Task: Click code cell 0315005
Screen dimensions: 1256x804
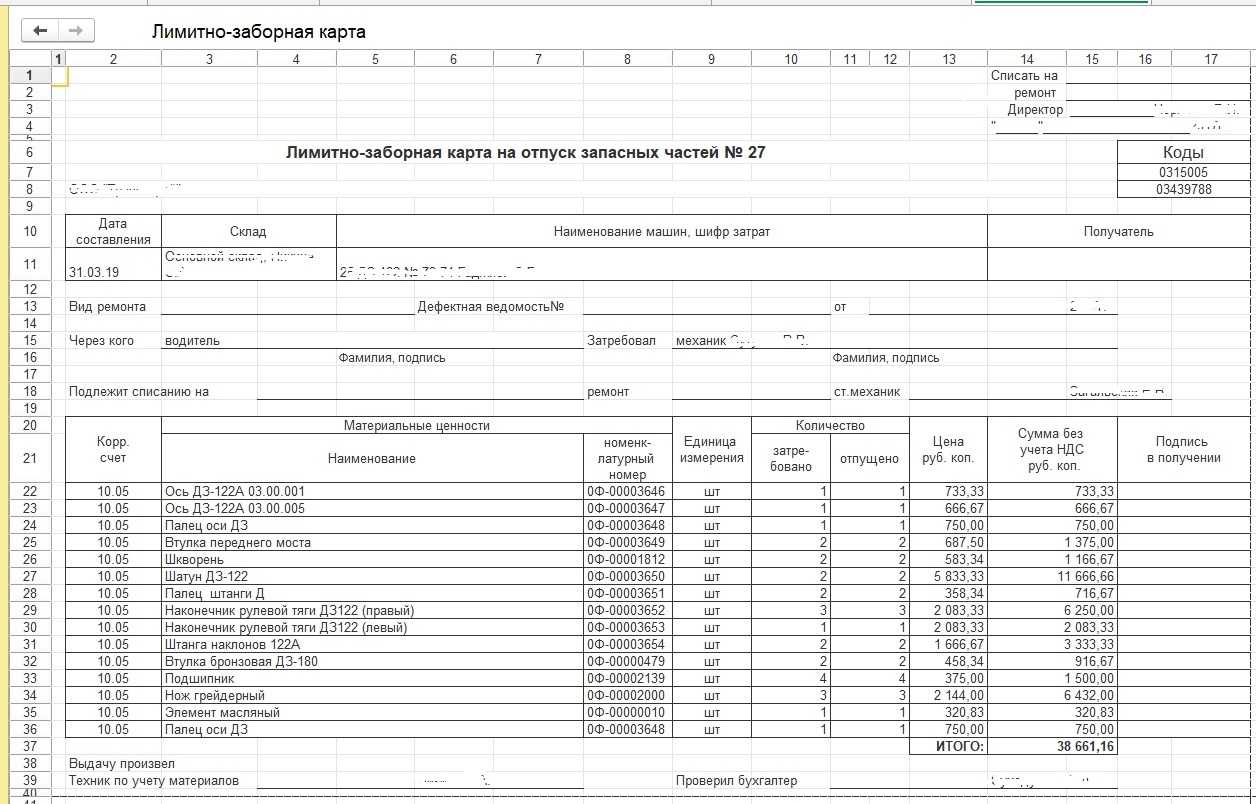Action: click(1184, 172)
